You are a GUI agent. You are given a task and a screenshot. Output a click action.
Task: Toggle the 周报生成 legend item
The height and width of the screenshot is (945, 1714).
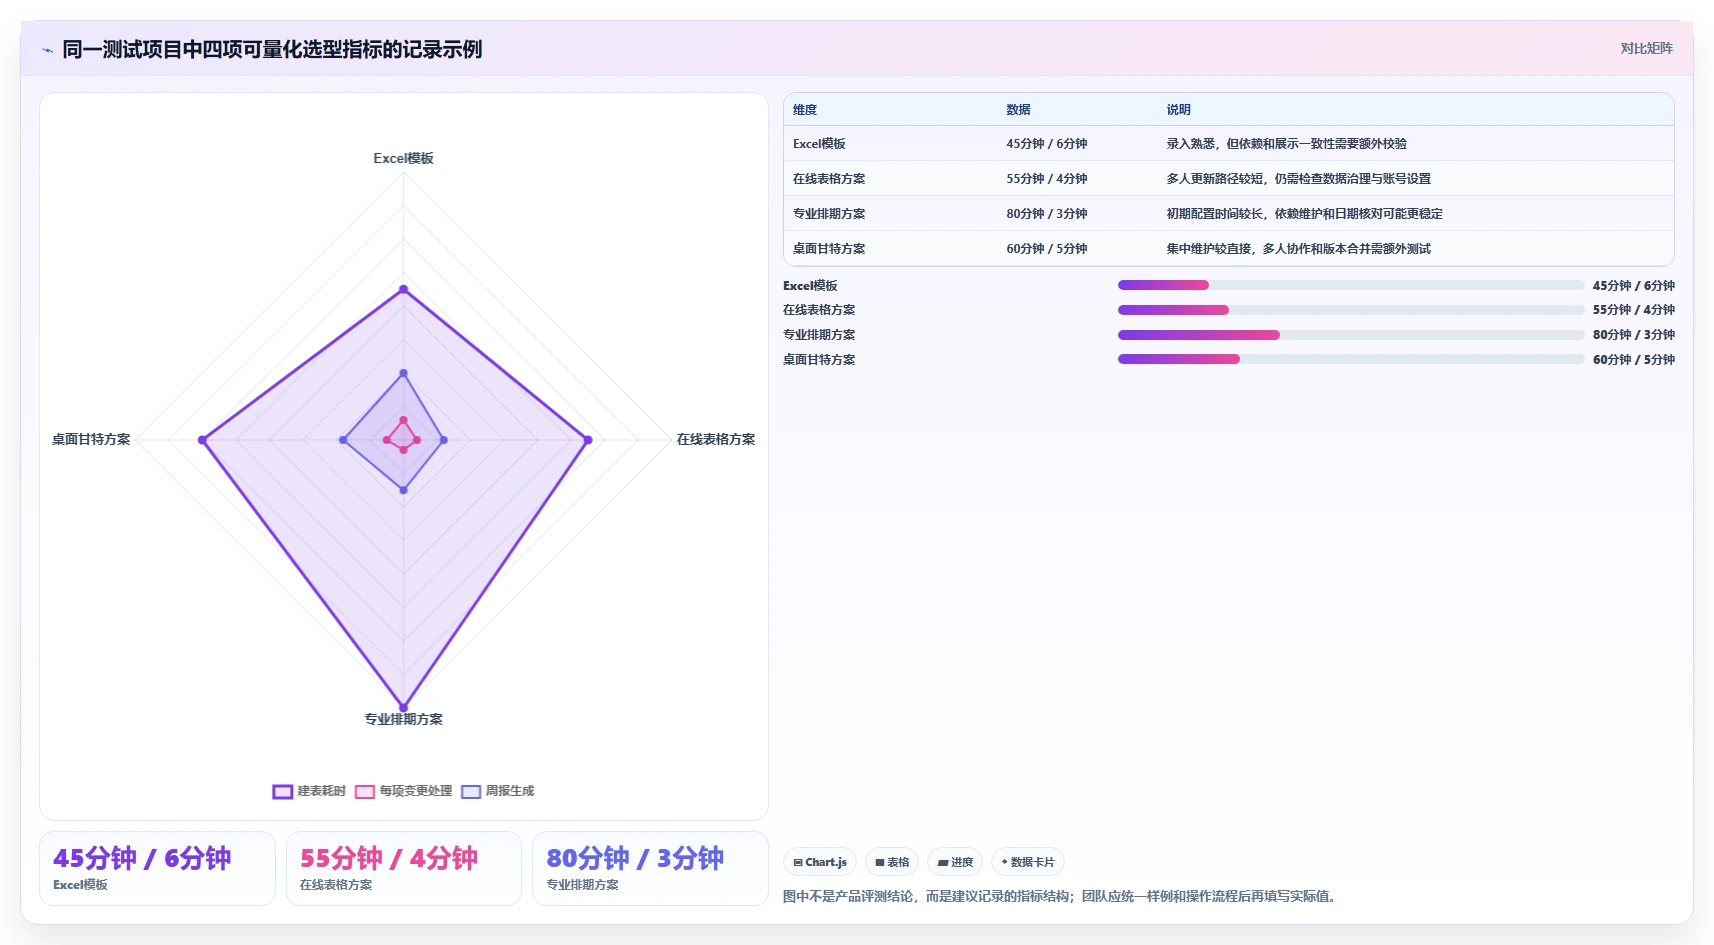[498, 791]
